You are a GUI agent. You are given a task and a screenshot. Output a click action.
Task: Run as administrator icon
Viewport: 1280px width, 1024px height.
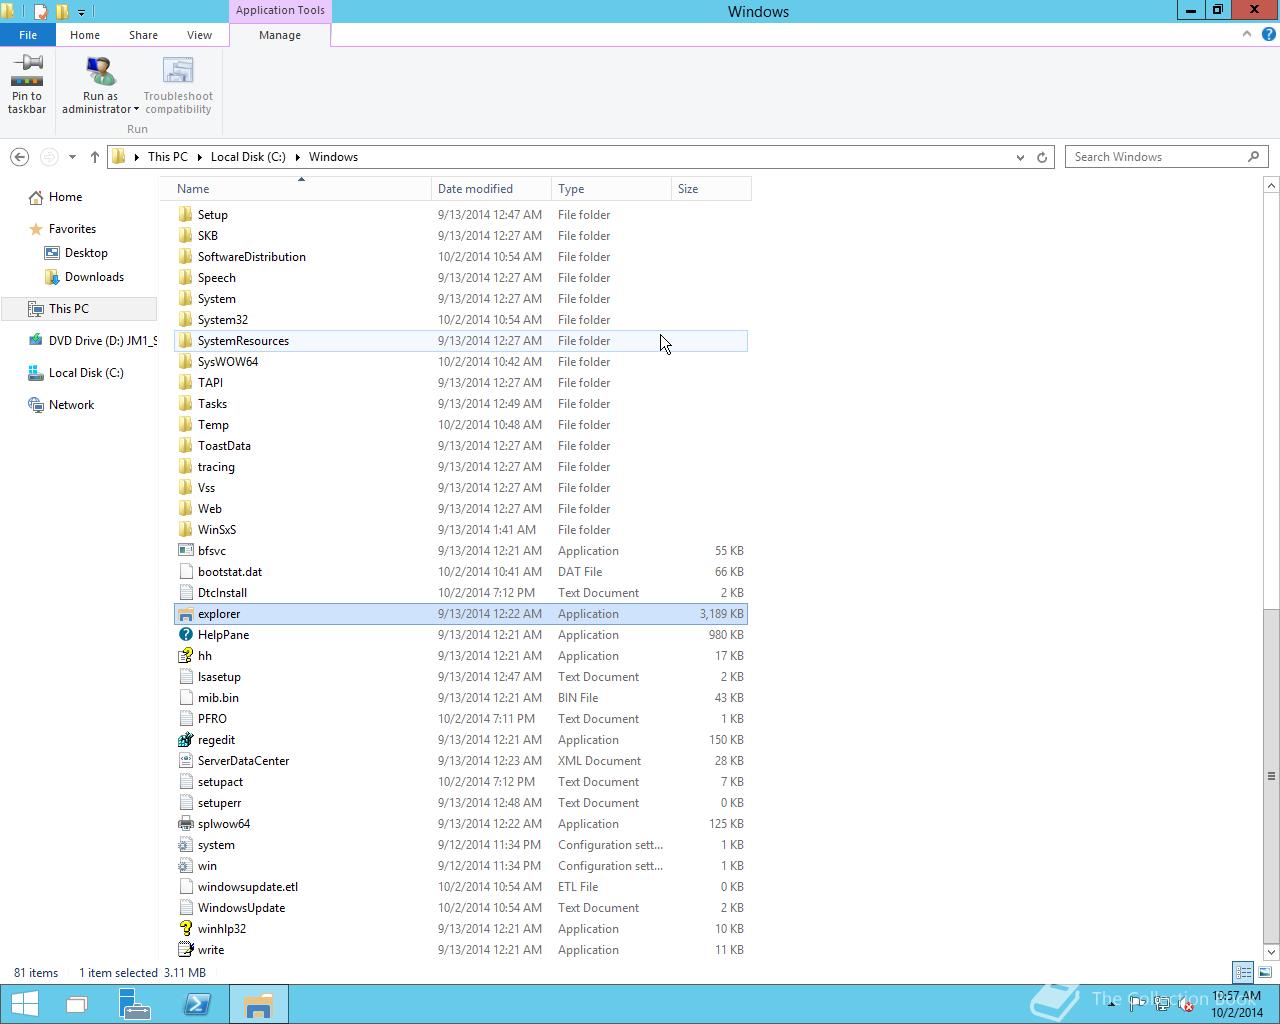(100, 71)
